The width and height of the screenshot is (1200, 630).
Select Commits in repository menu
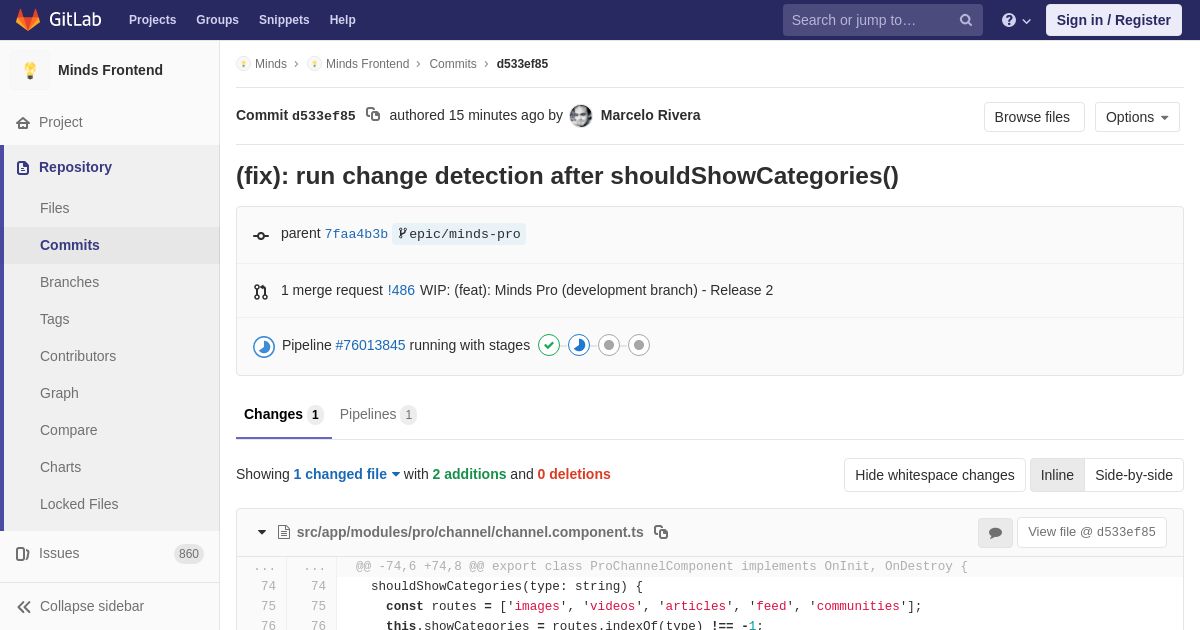[x=70, y=245]
